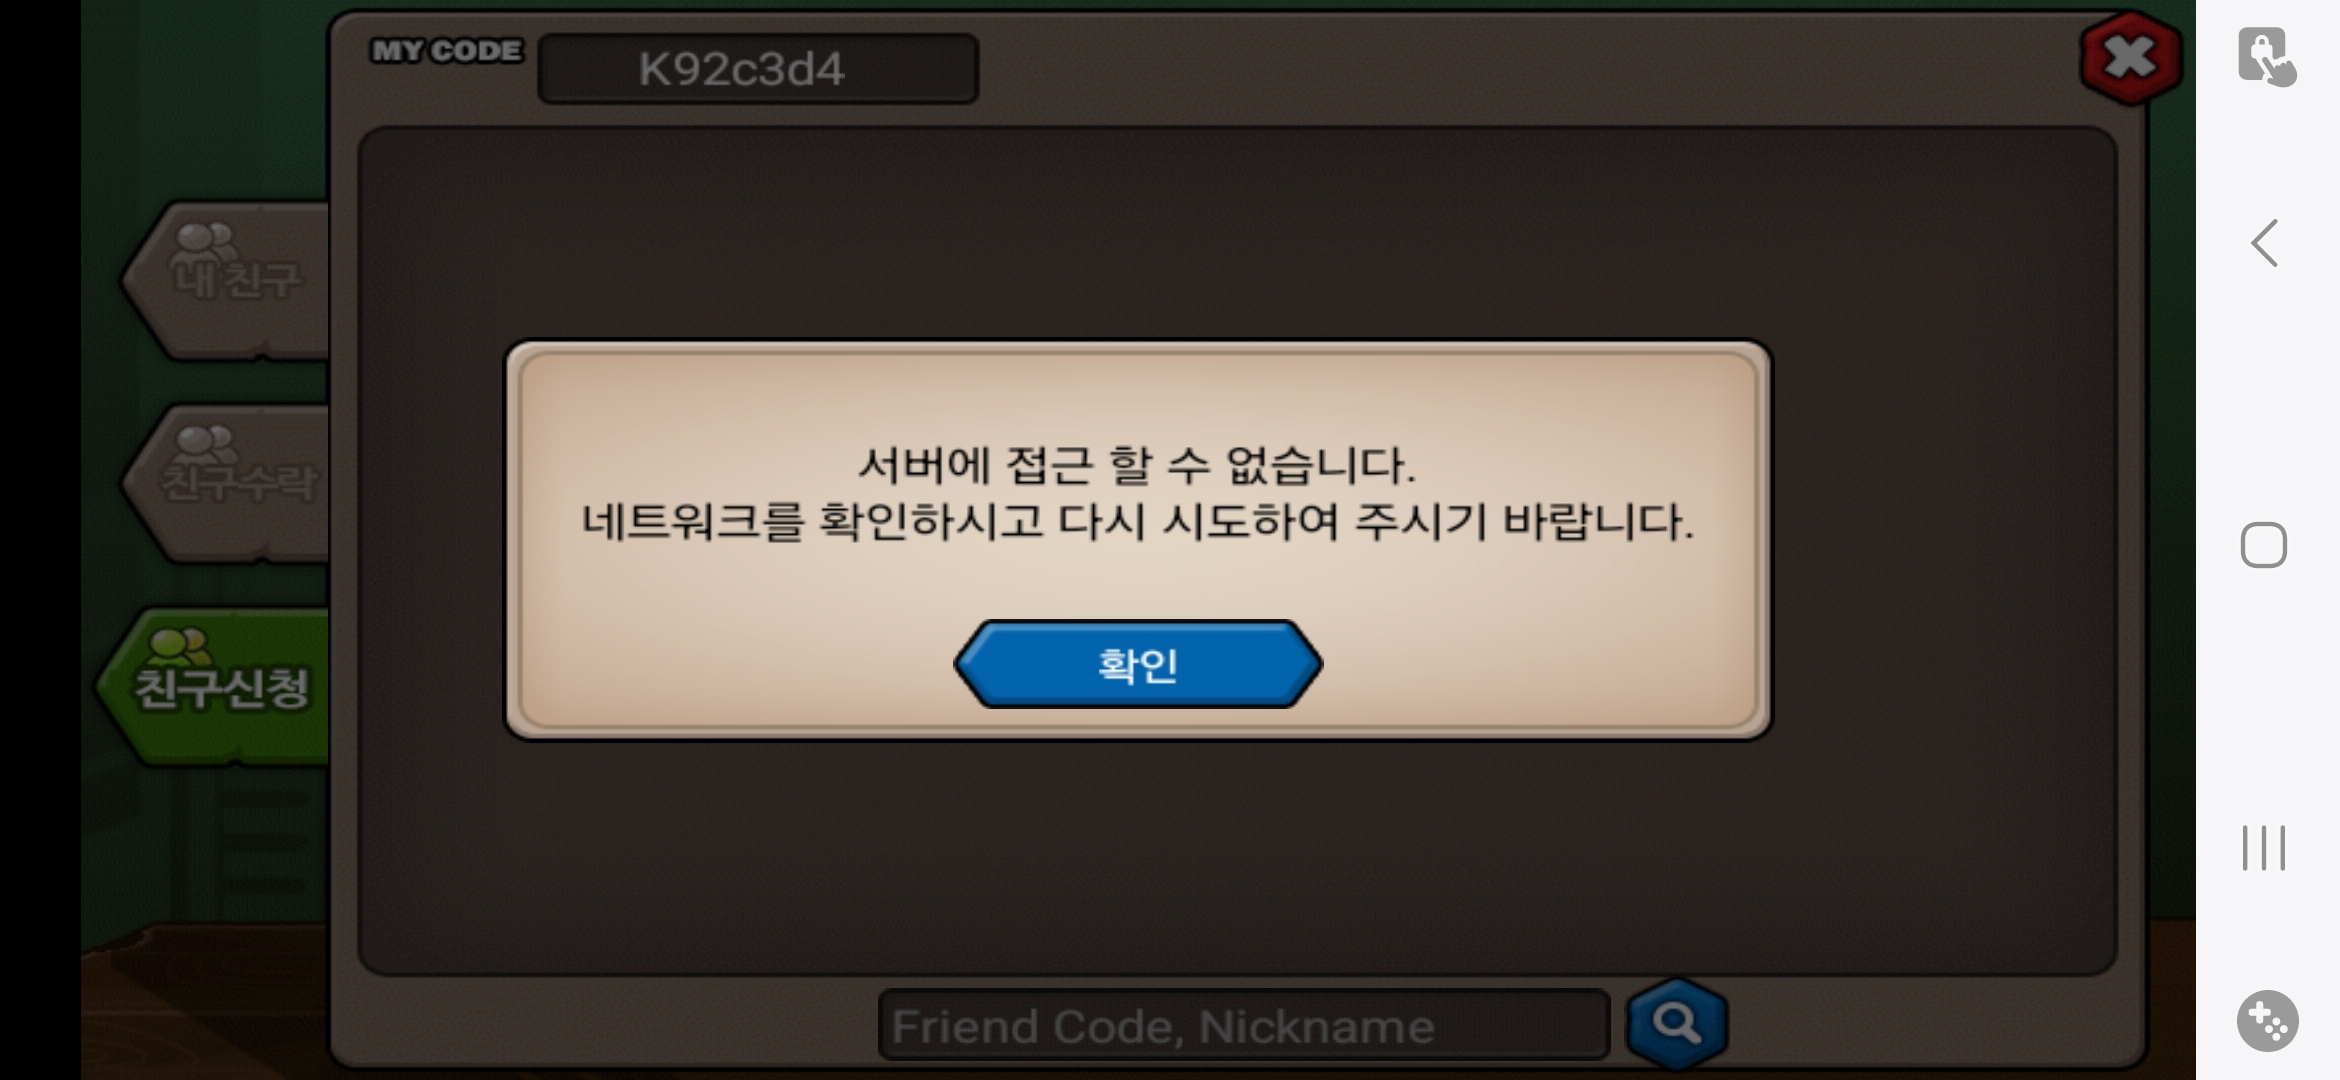Open recent apps with three-line icon
2340x1080 pixels.
(2264, 848)
